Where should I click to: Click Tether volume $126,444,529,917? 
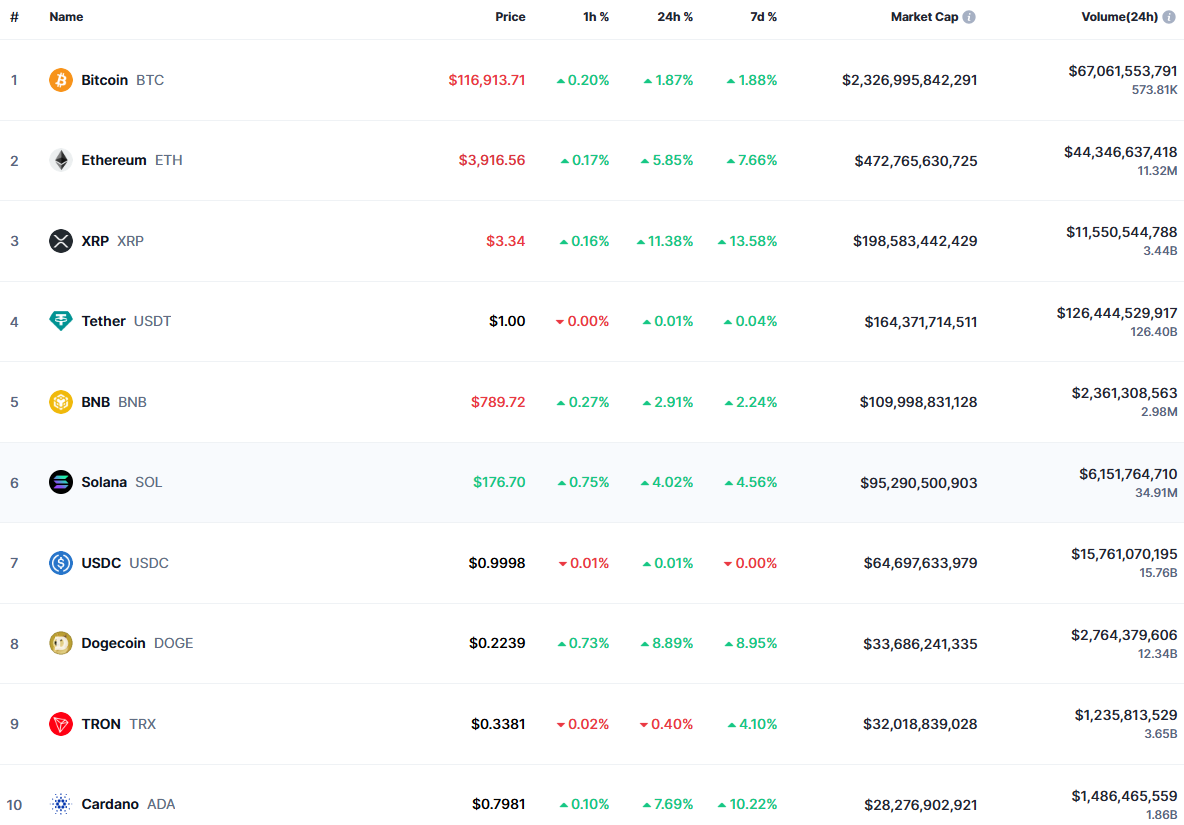pos(1117,312)
